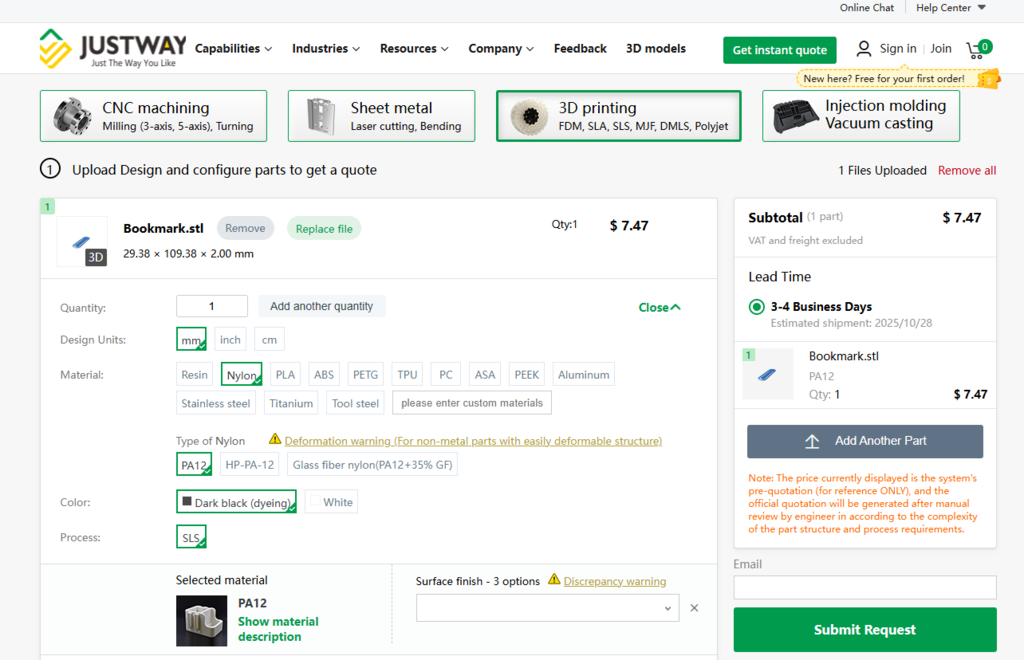
Task: Click Submit Request button
Action: click(x=865, y=630)
